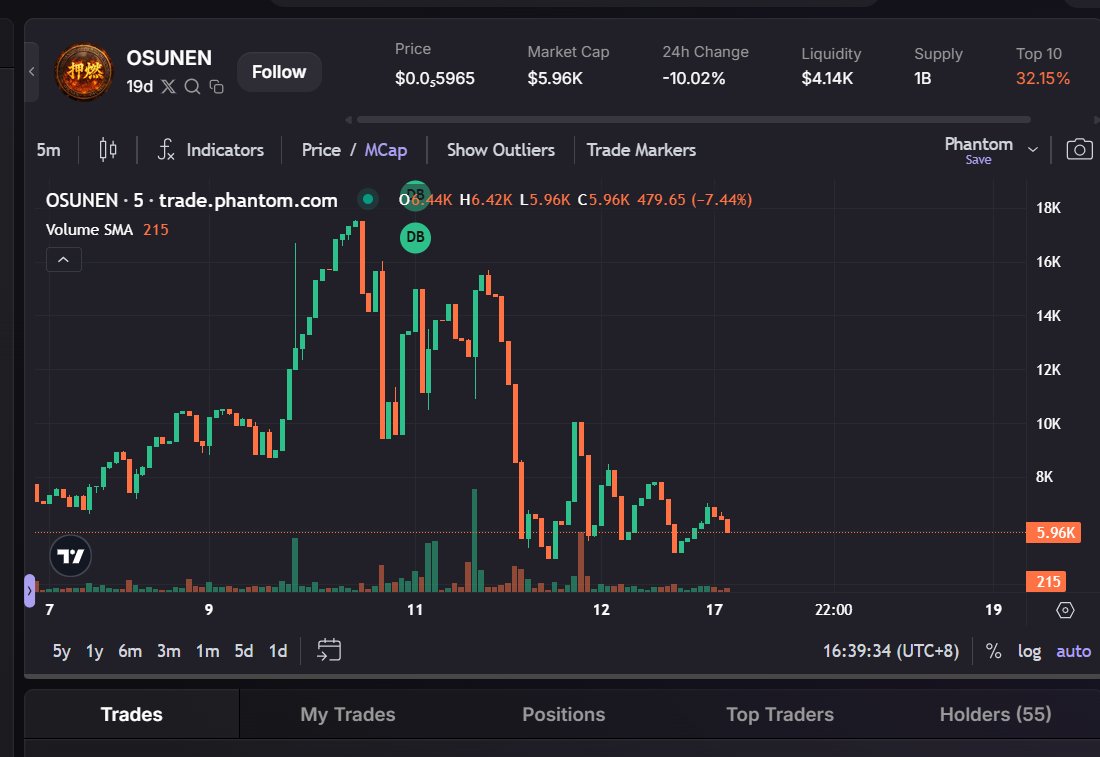1100x757 pixels.
Task: Switch the chart to Price mode
Action: (x=321, y=150)
